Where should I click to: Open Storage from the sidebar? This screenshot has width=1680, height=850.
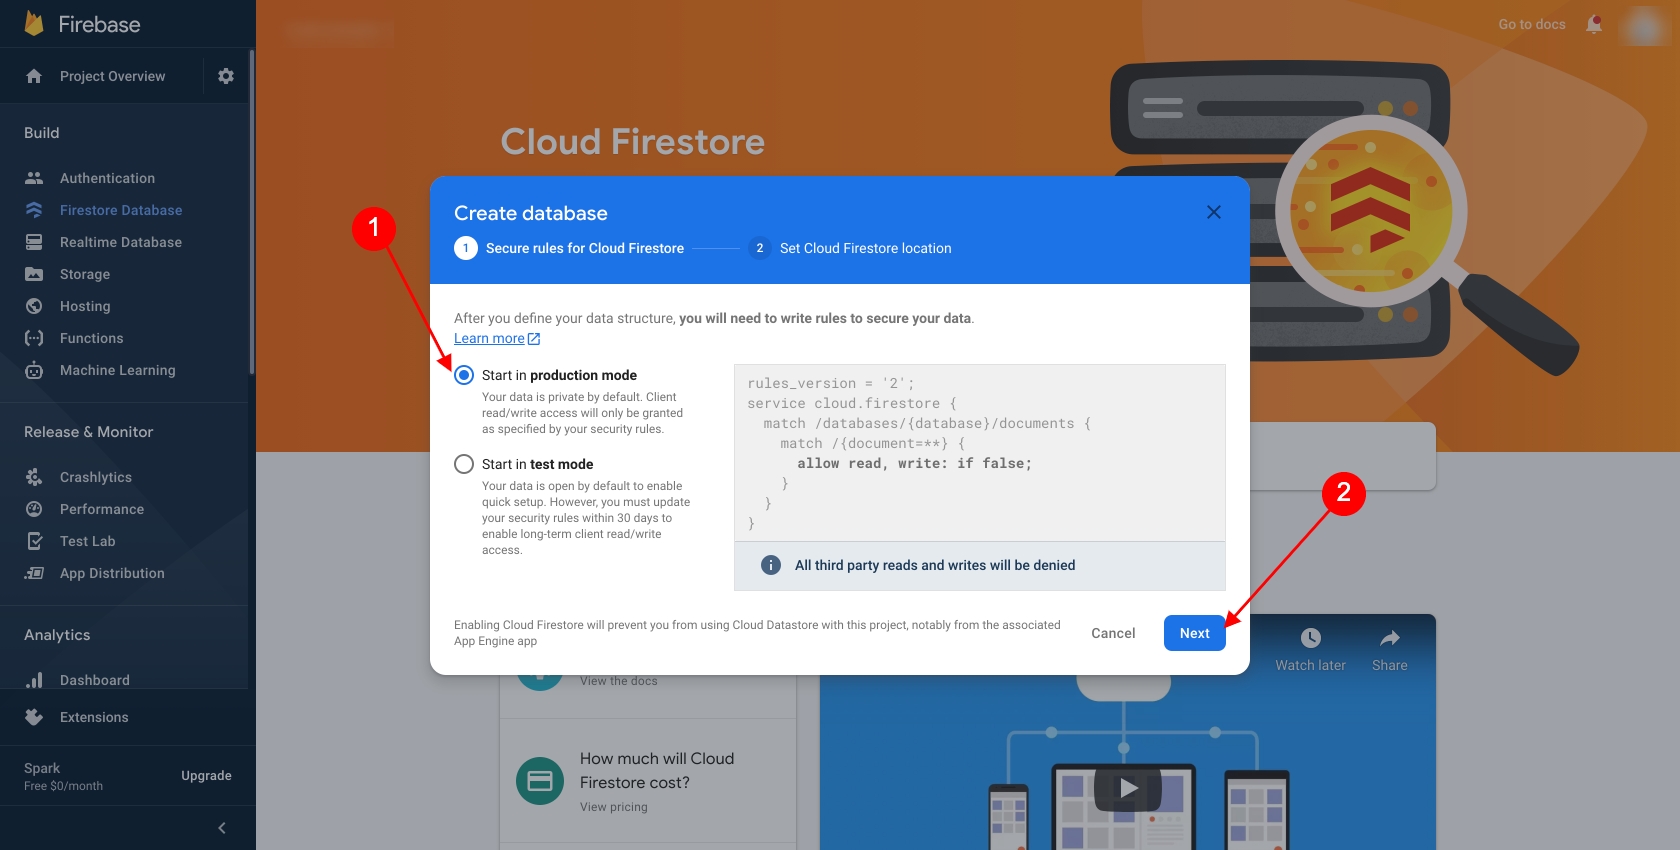[x=85, y=274]
